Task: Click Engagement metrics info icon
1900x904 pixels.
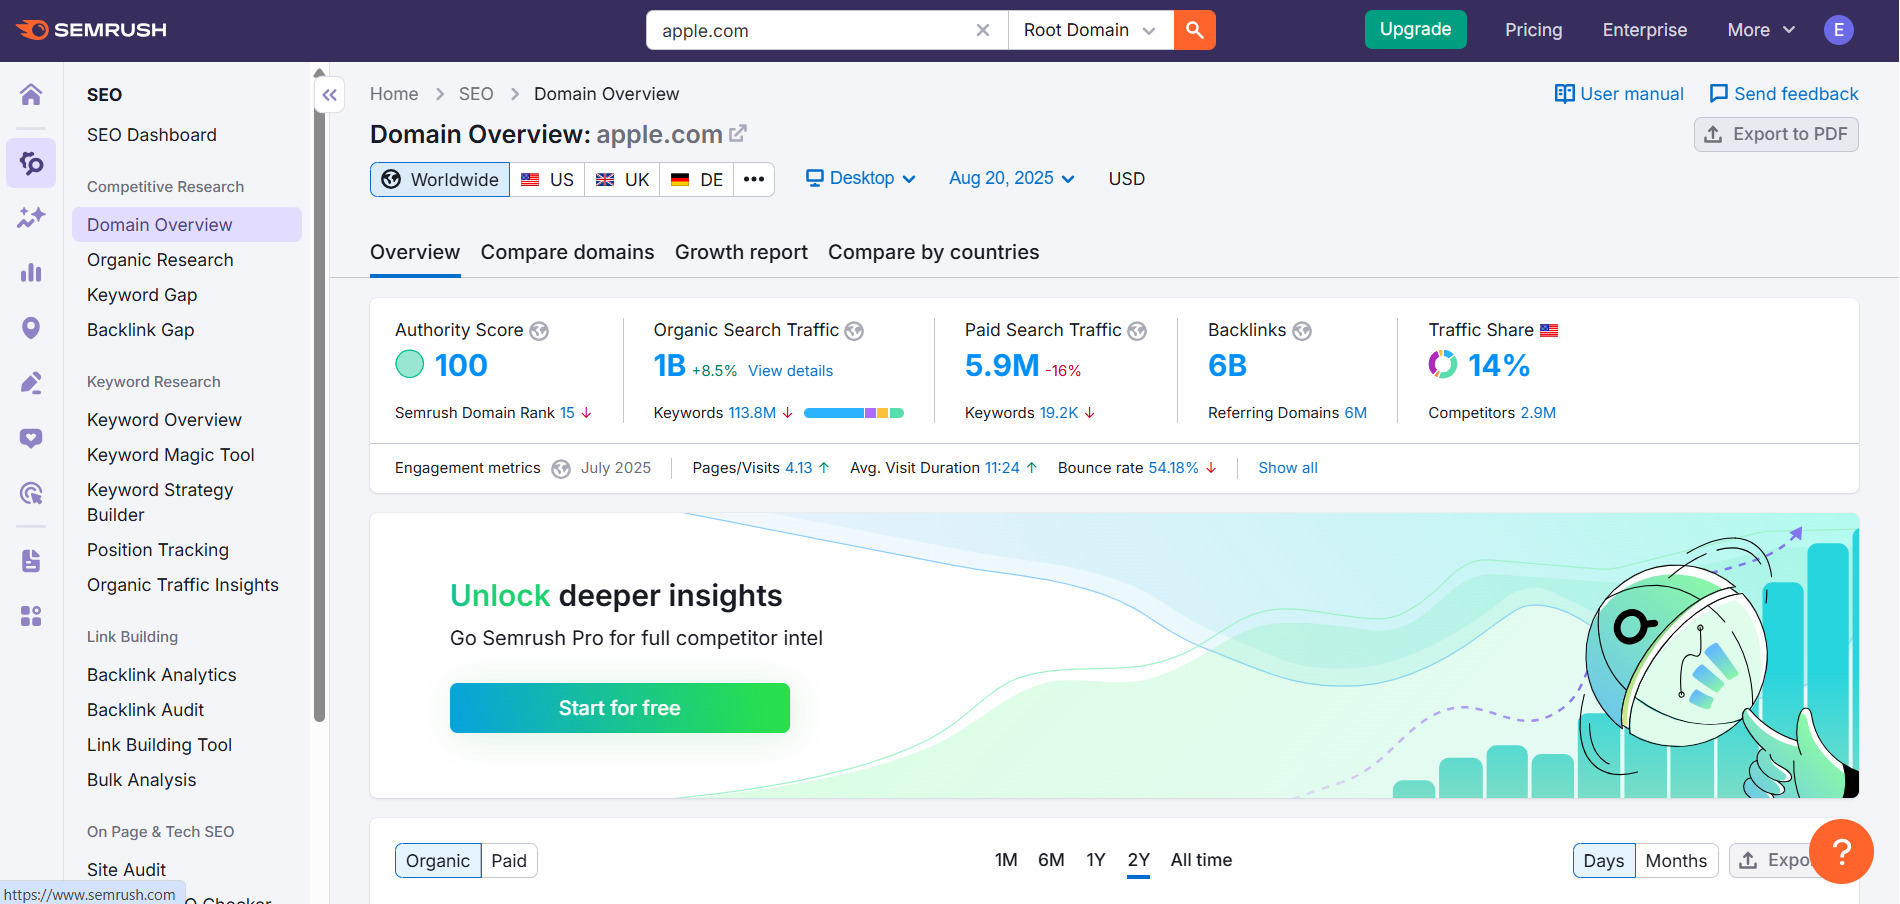Action: (x=561, y=469)
